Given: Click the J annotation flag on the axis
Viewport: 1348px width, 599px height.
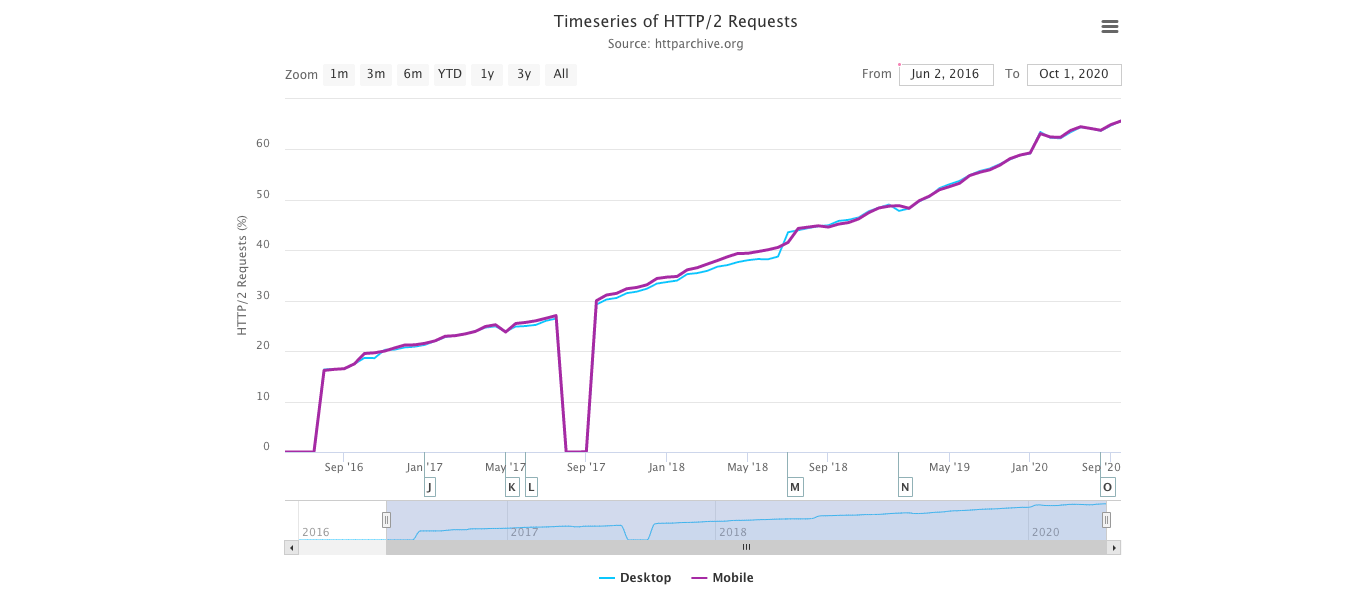Looking at the screenshot, I should (x=429, y=487).
